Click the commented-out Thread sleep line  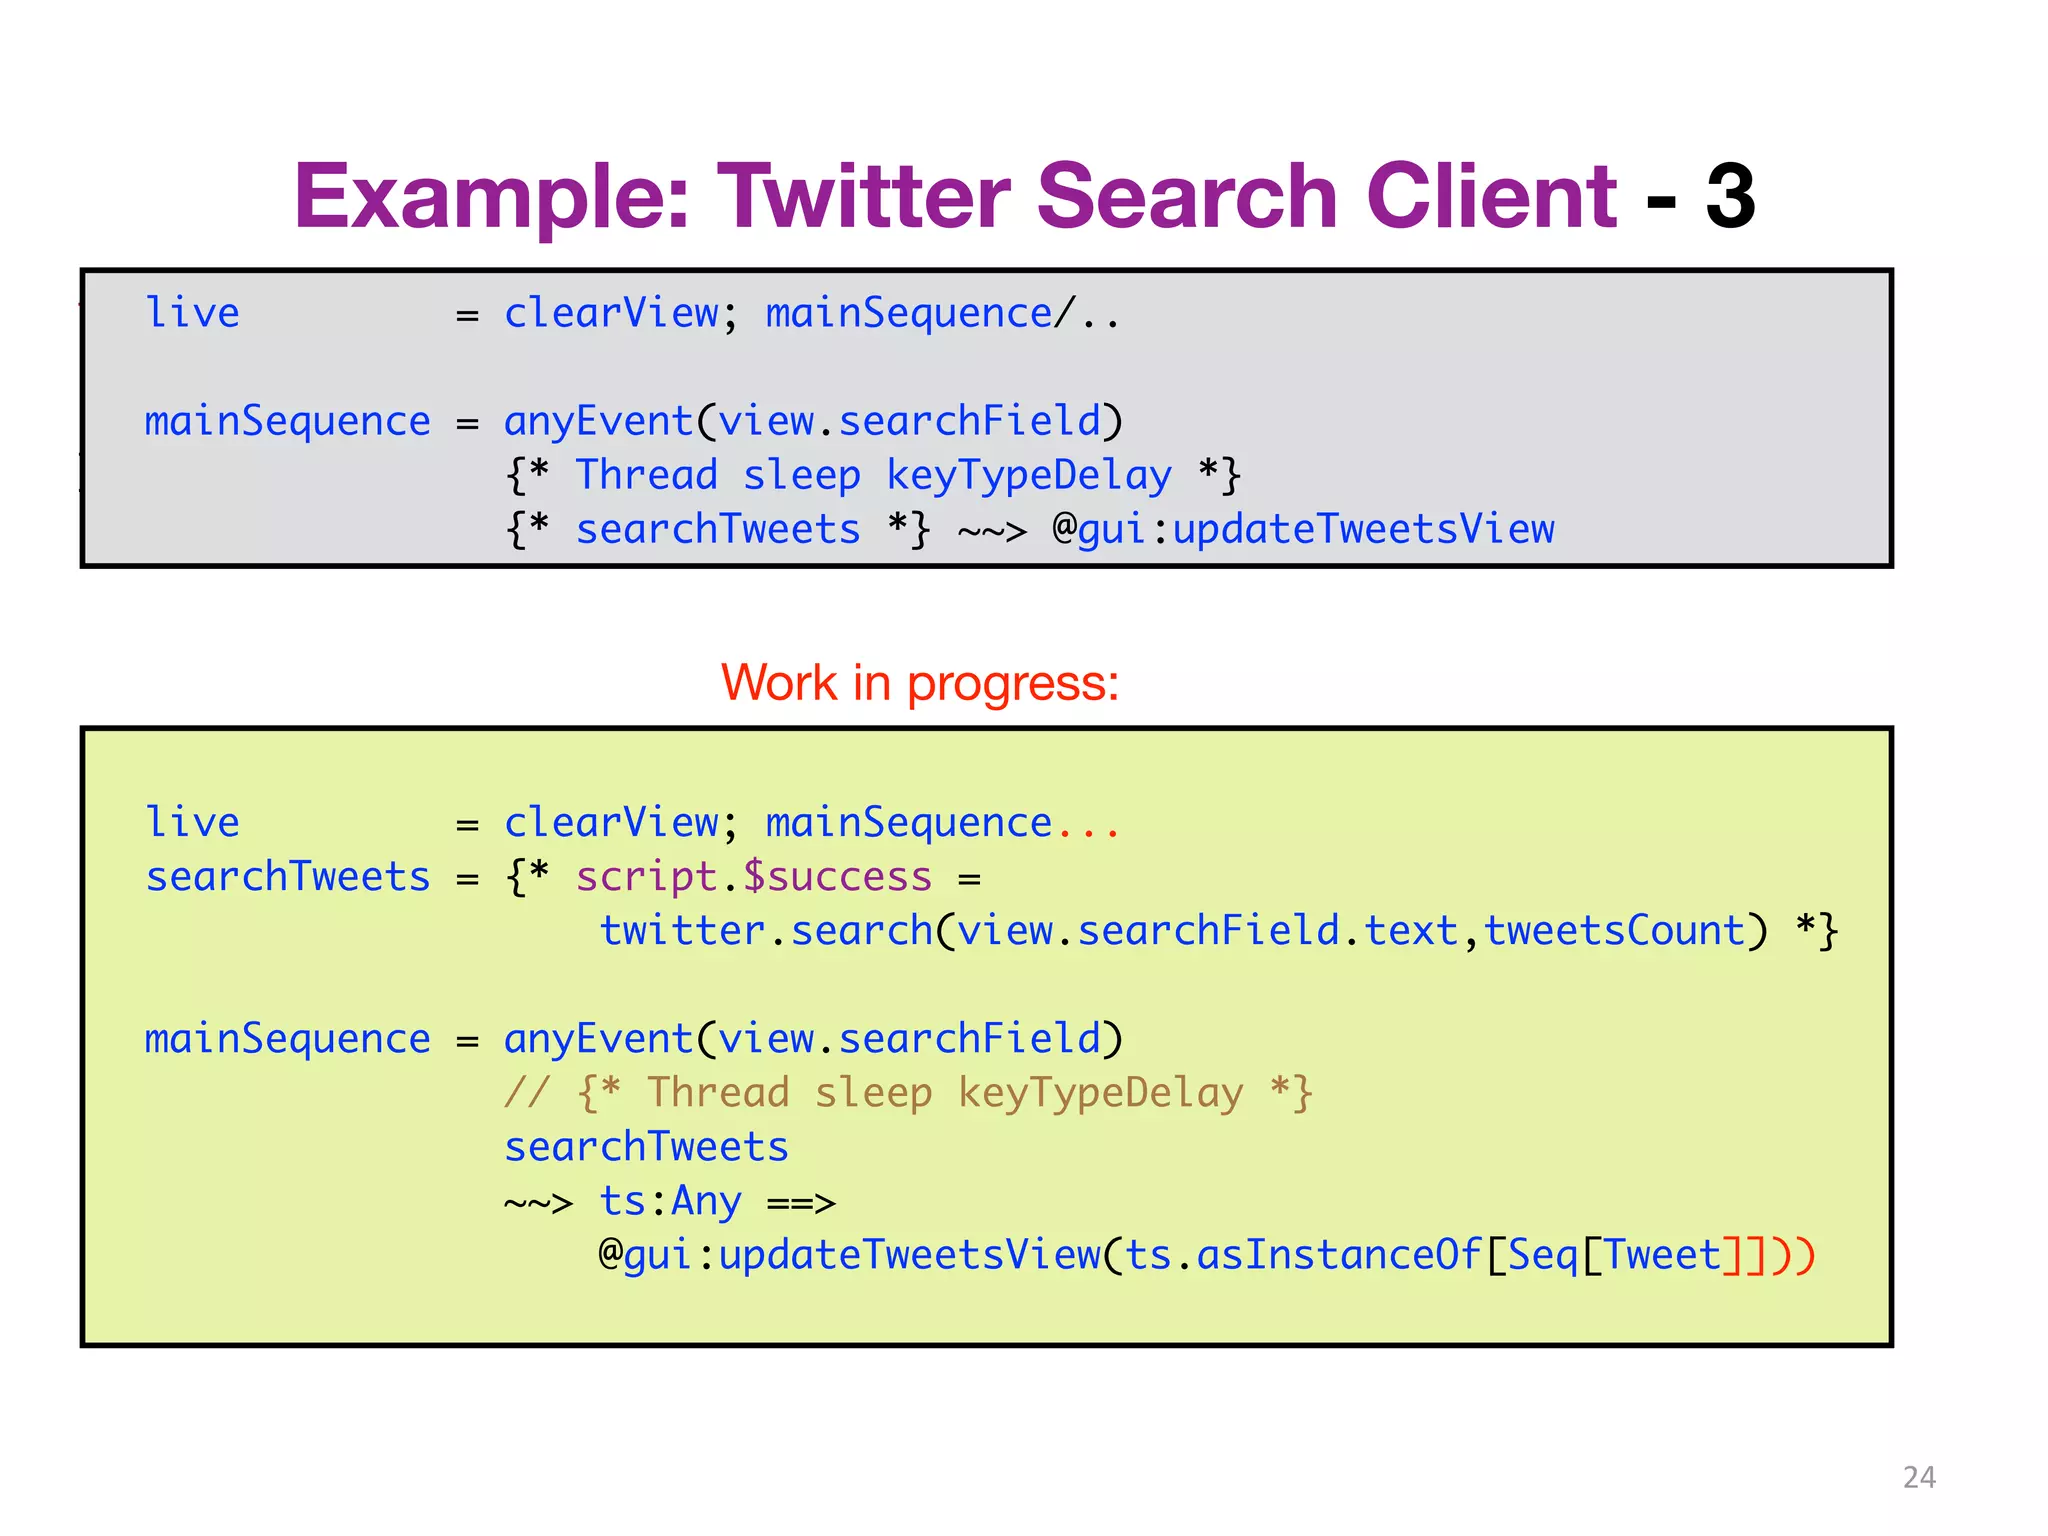pos(907,1093)
